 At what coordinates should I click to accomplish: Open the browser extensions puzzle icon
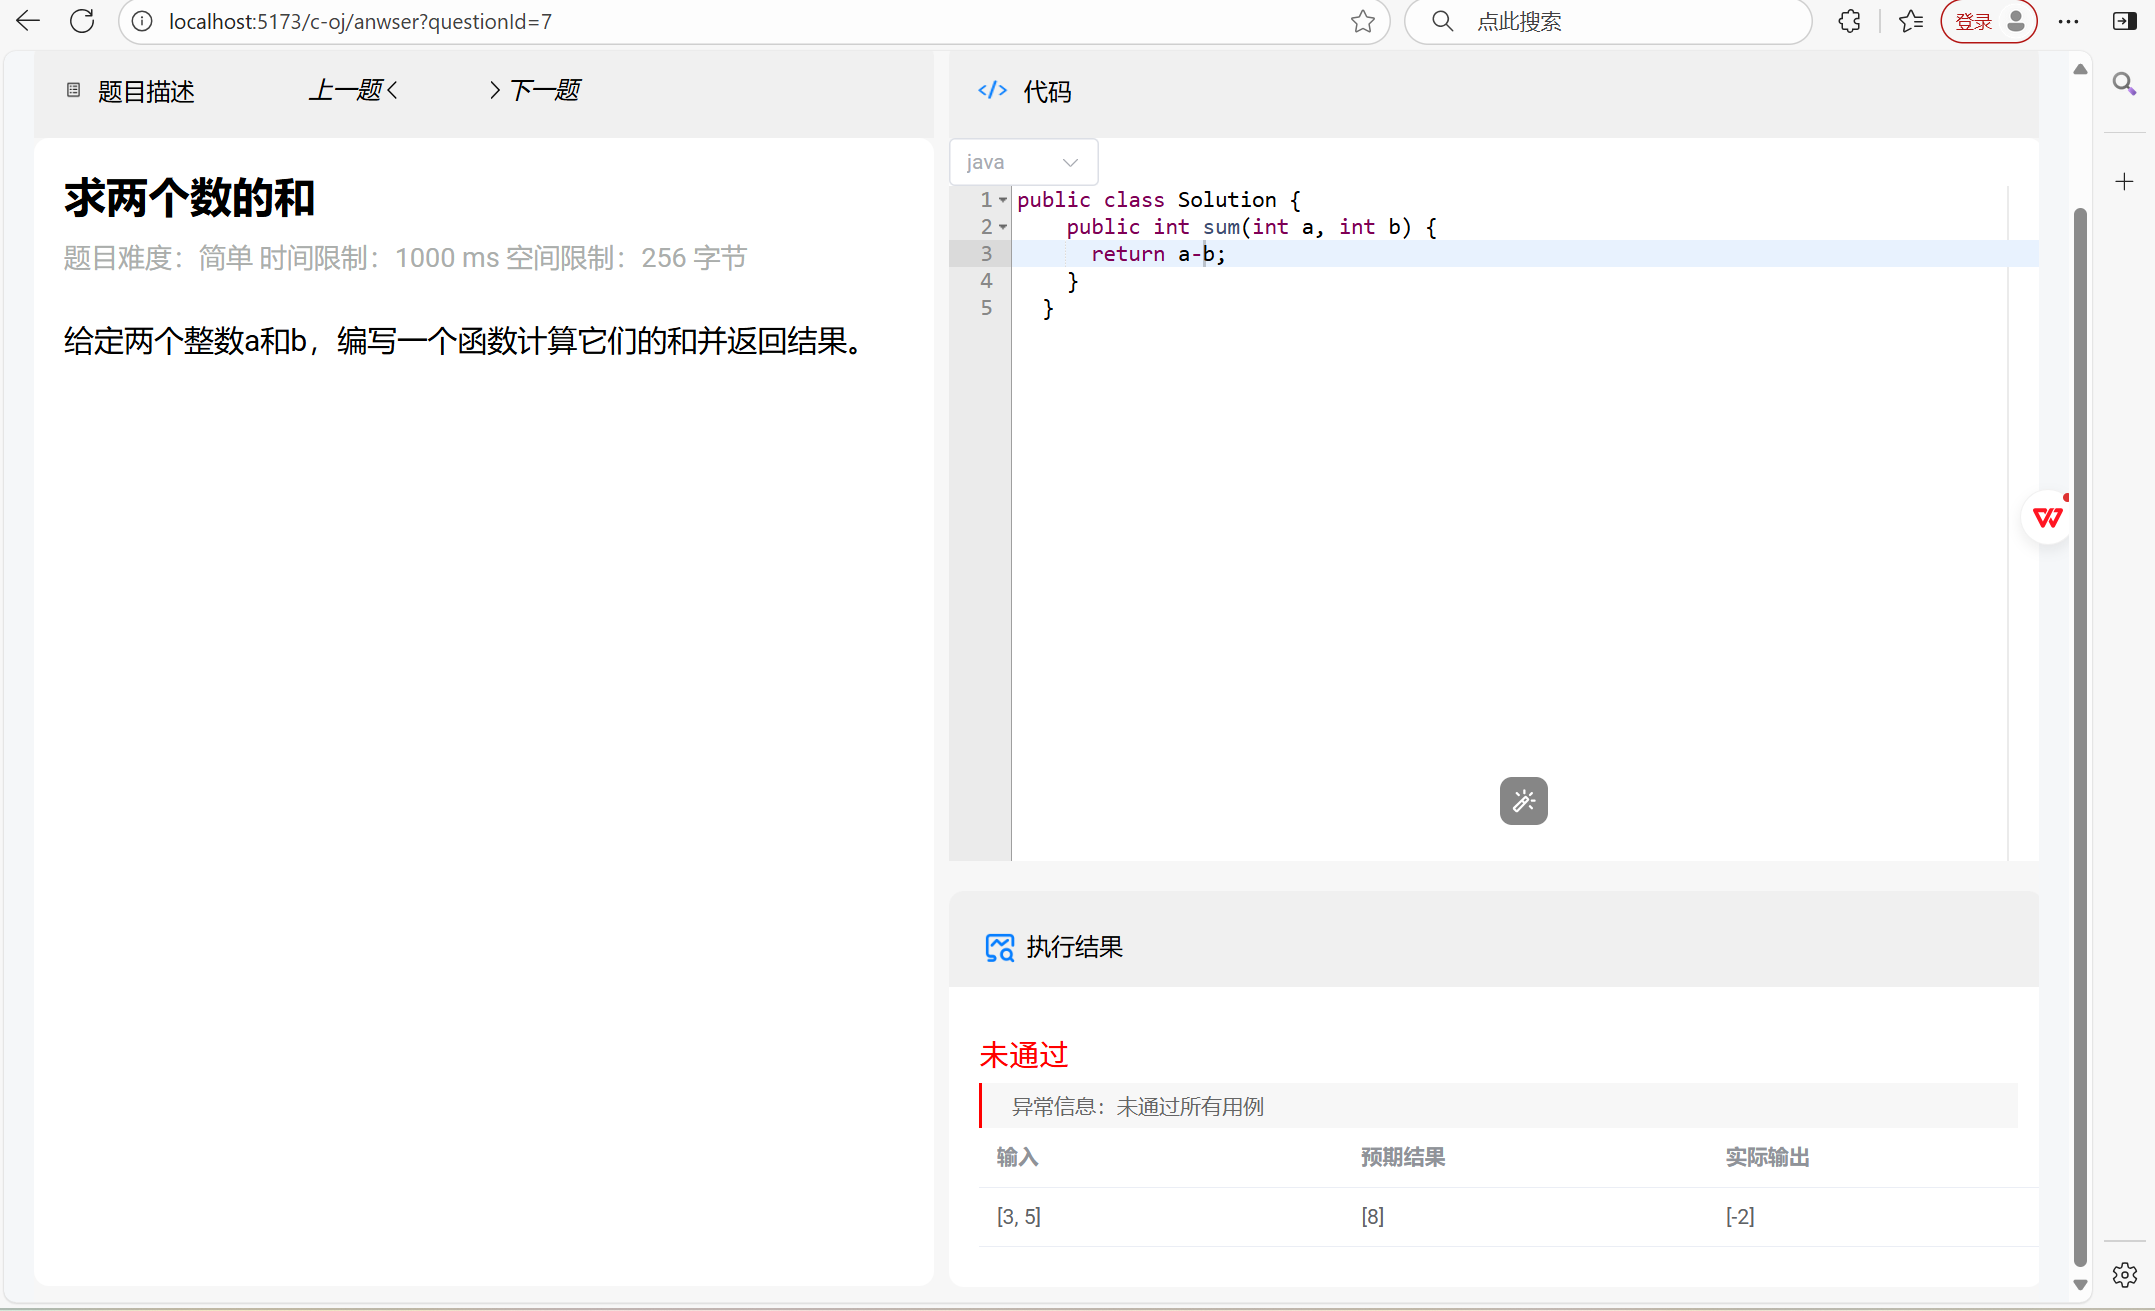pos(1849,21)
